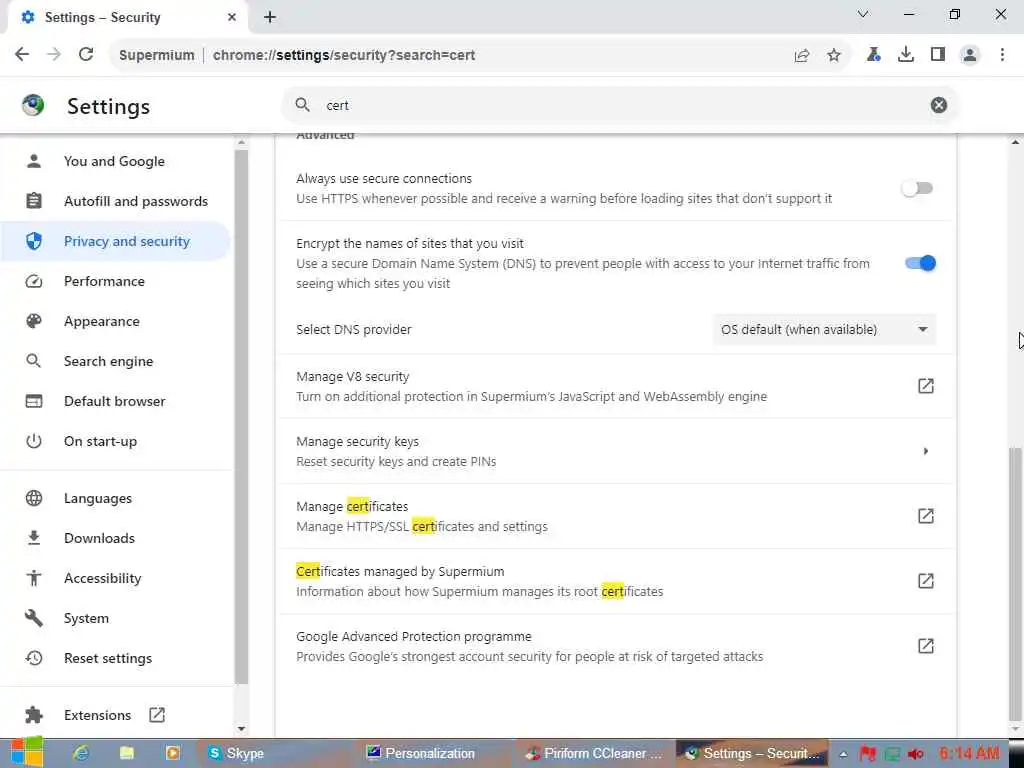
Task: Open System settings
Action: (x=115, y=618)
